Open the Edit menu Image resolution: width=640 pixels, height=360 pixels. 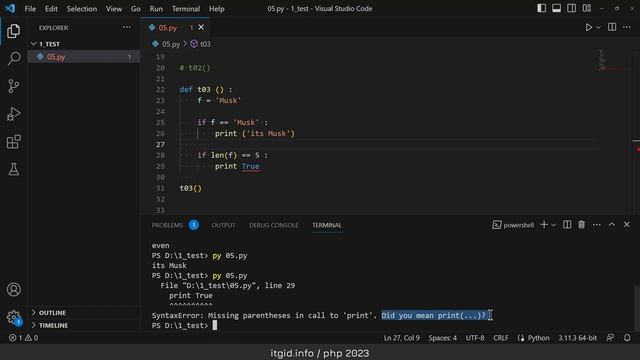click(x=51, y=9)
